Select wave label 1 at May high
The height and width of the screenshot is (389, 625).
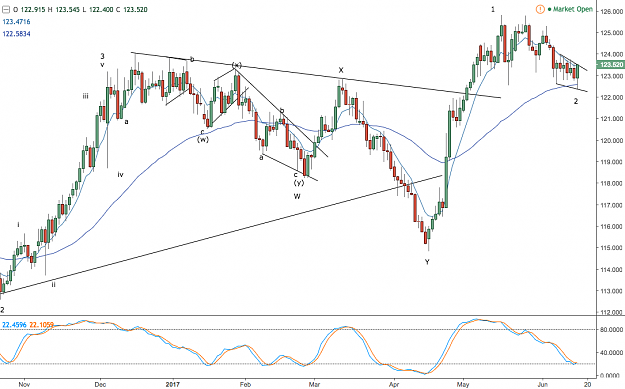(493, 9)
